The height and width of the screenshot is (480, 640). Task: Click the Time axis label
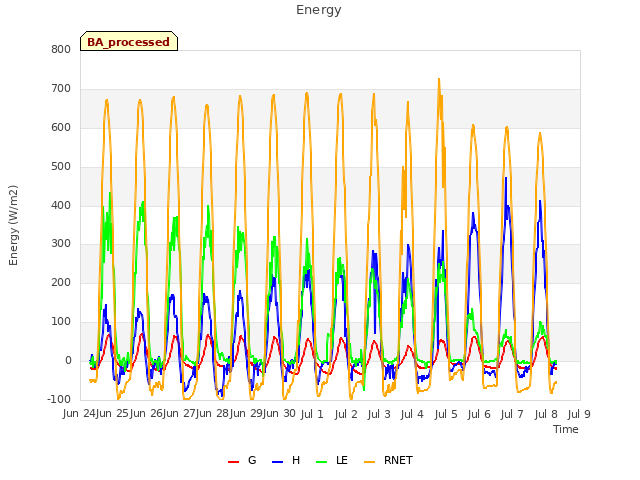566,429
